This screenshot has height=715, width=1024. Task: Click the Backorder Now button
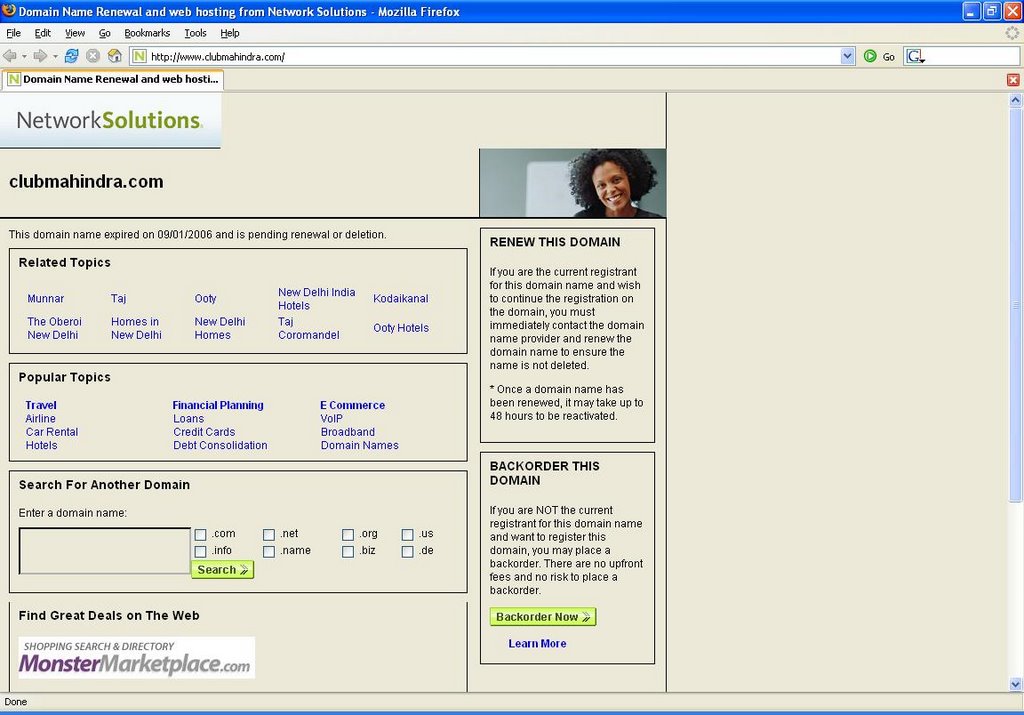click(x=543, y=616)
